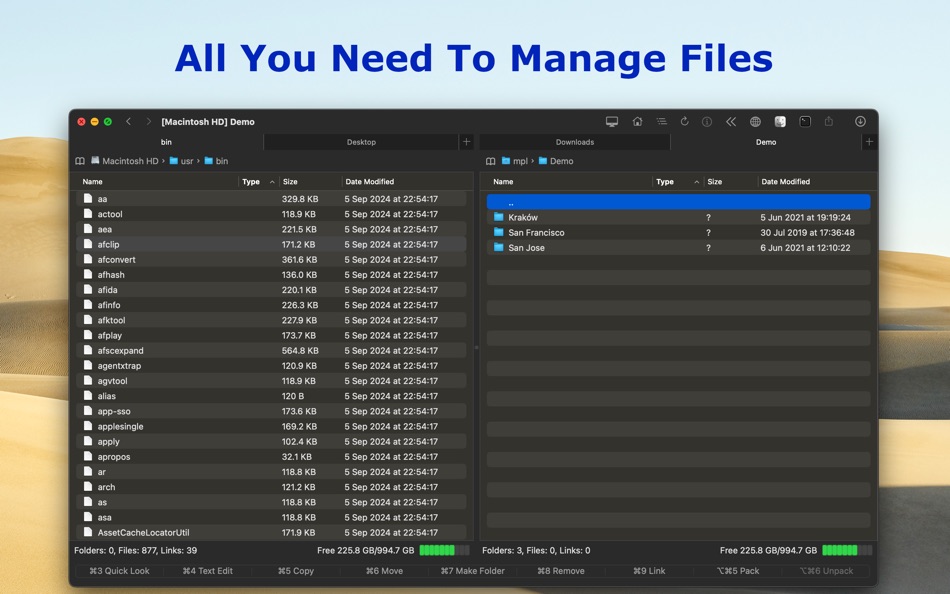Open bookmarks icon beside Macintosh HD path
Screen dimensions: 950x594
80,161
